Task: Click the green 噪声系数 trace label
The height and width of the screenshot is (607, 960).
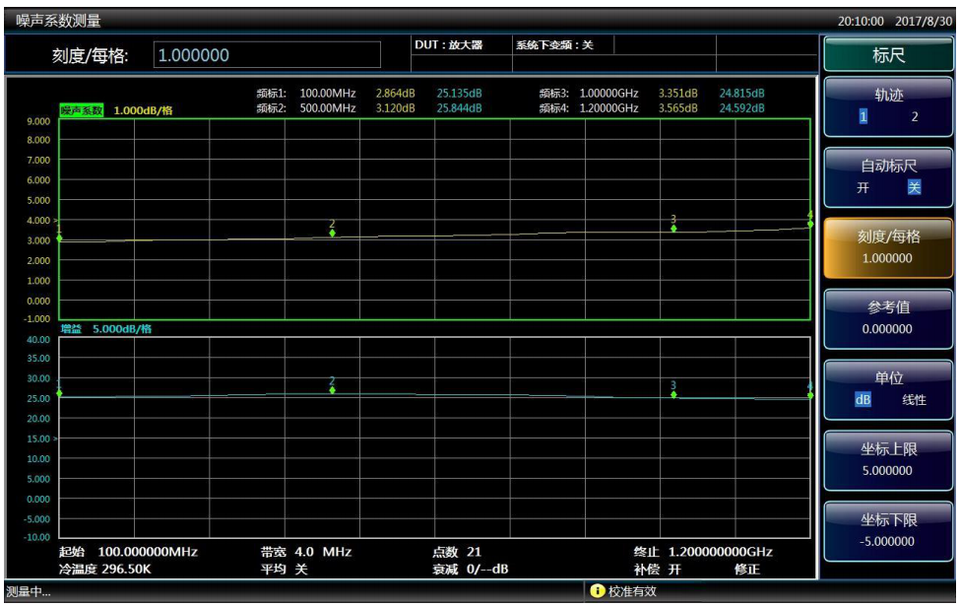Action: click(81, 110)
